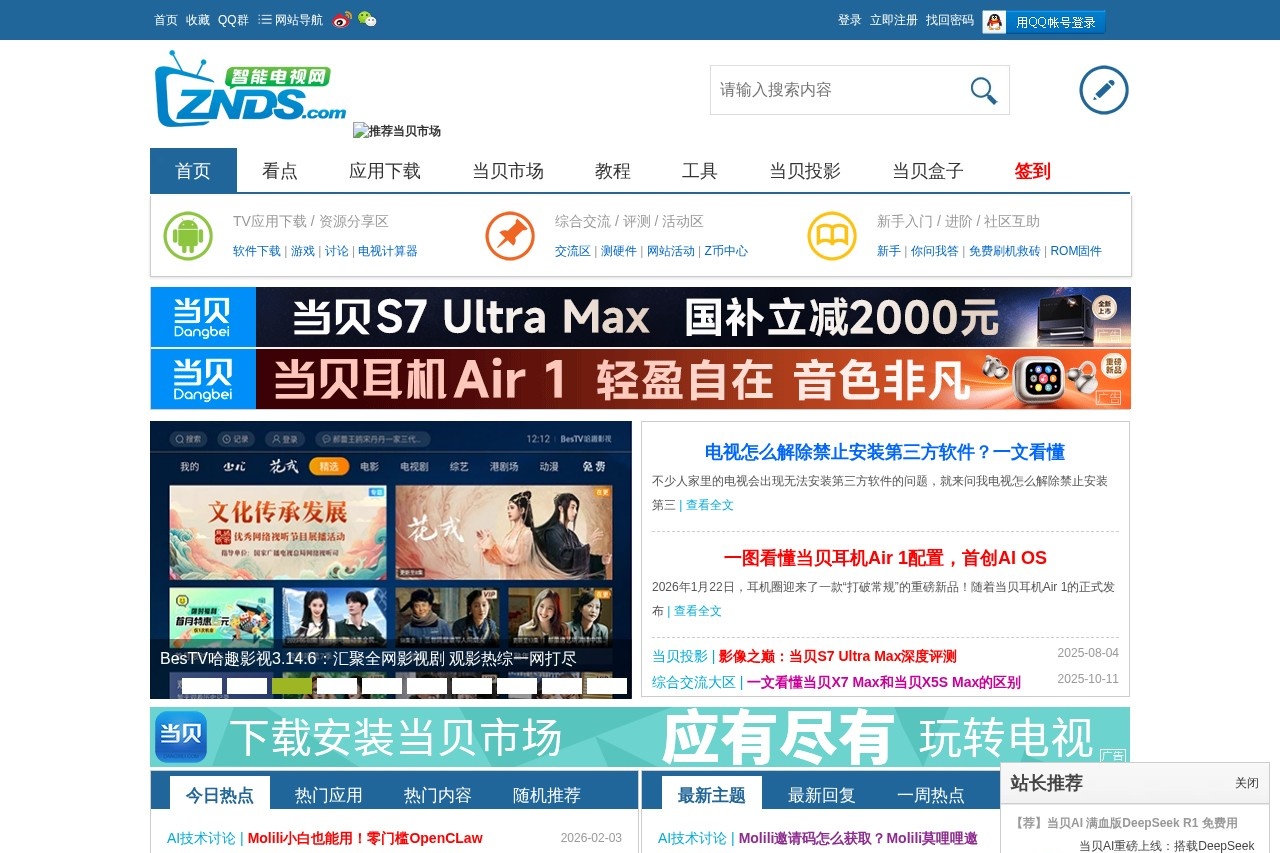Open 一文看懂当贝X7 Max和当贝X5S Max的区别
The image size is (1280, 853).
[x=884, y=683]
